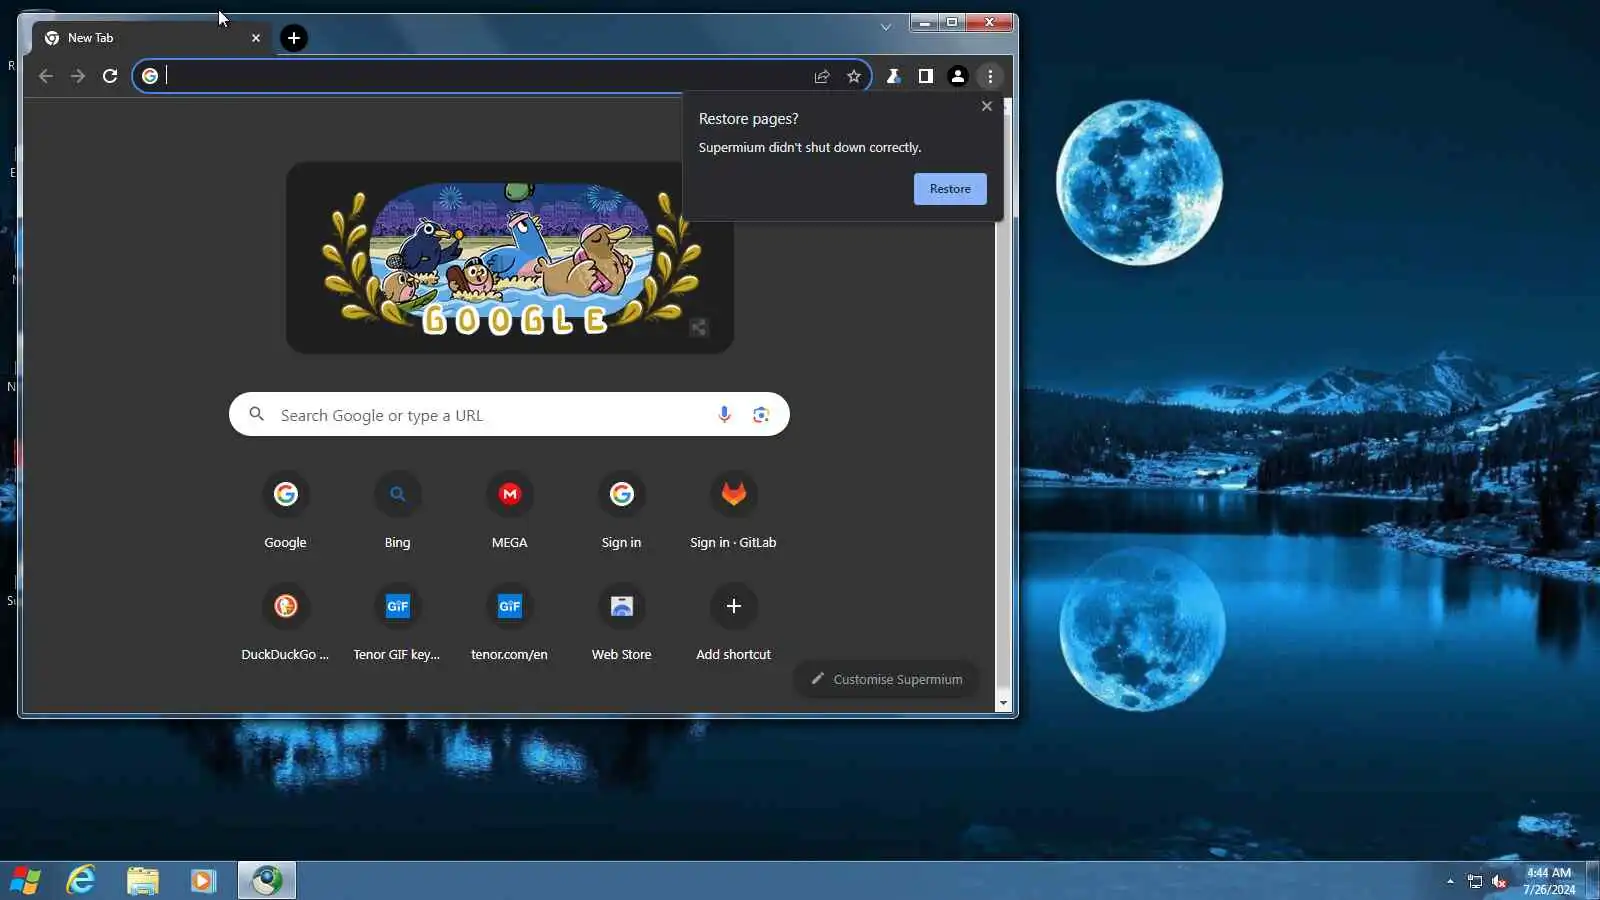Open a new tab with plus button
The width and height of the screenshot is (1600, 900).
(294, 38)
